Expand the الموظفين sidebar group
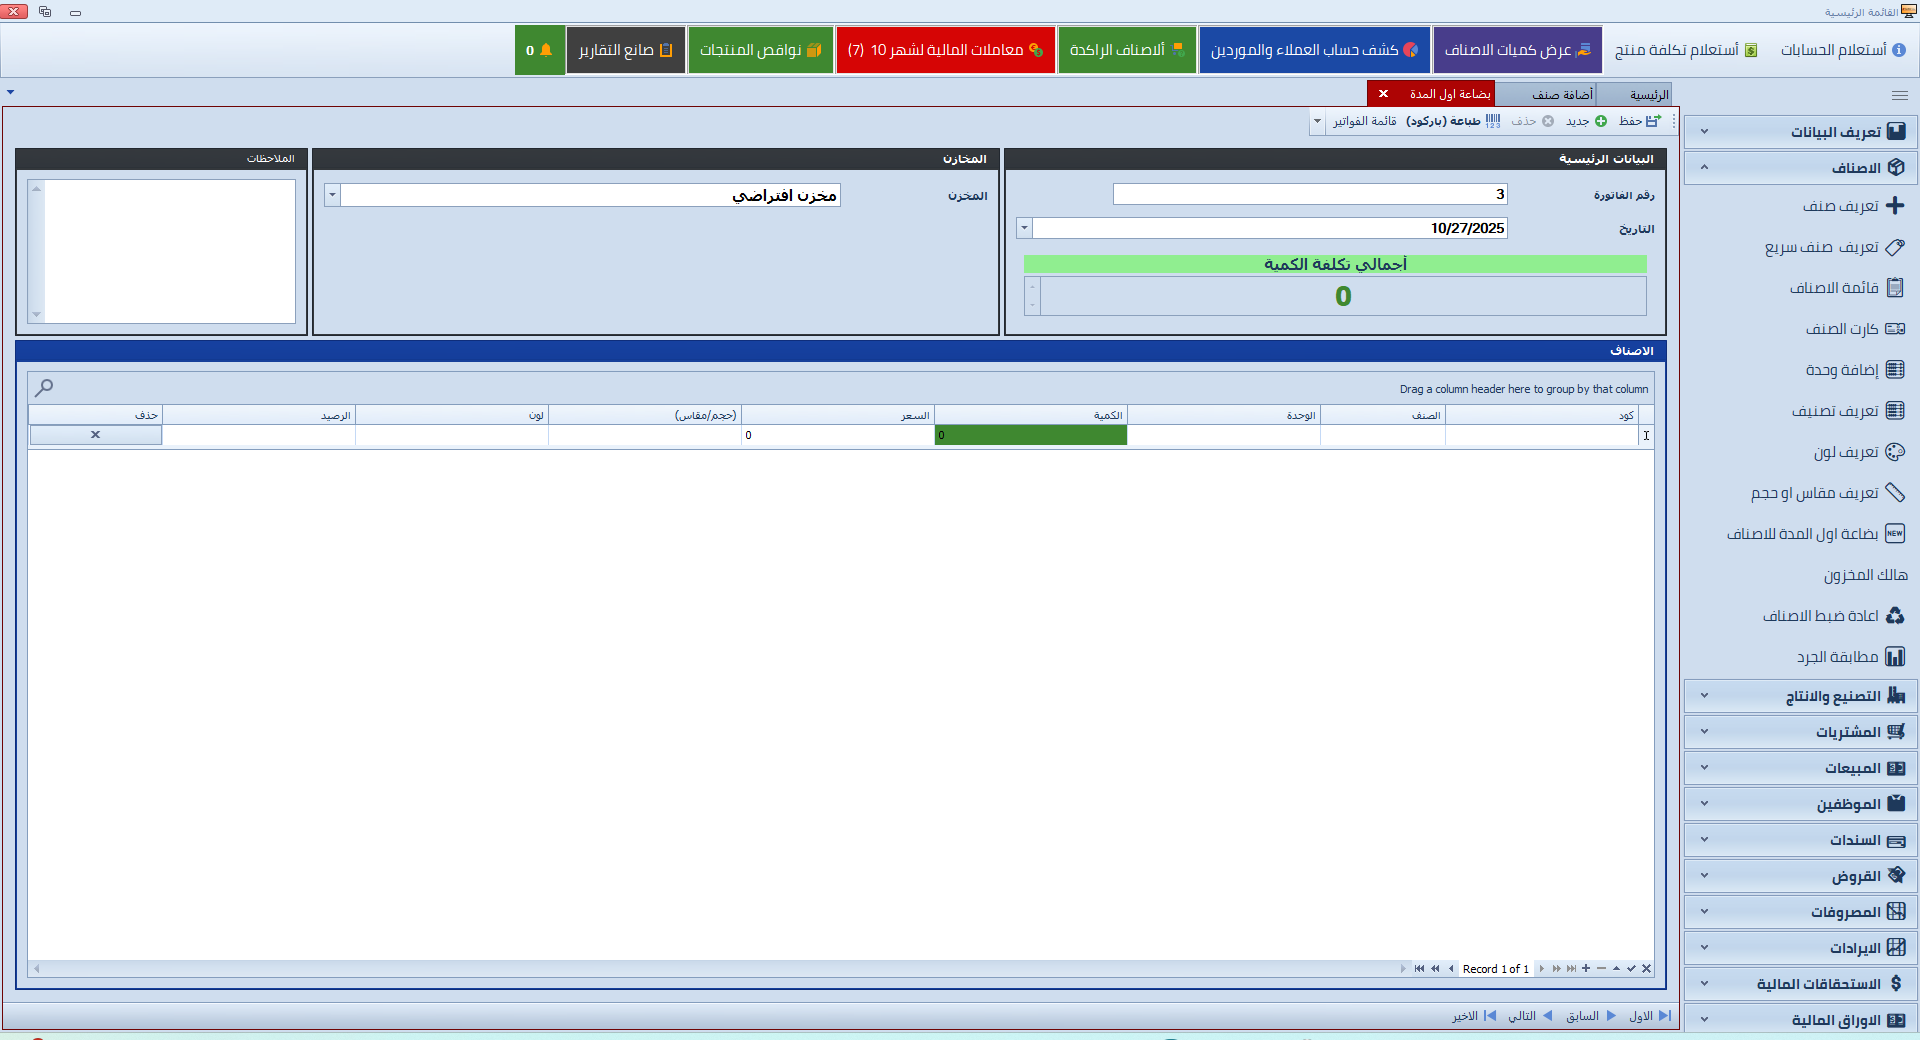The width and height of the screenshot is (1920, 1040). [x=1800, y=804]
